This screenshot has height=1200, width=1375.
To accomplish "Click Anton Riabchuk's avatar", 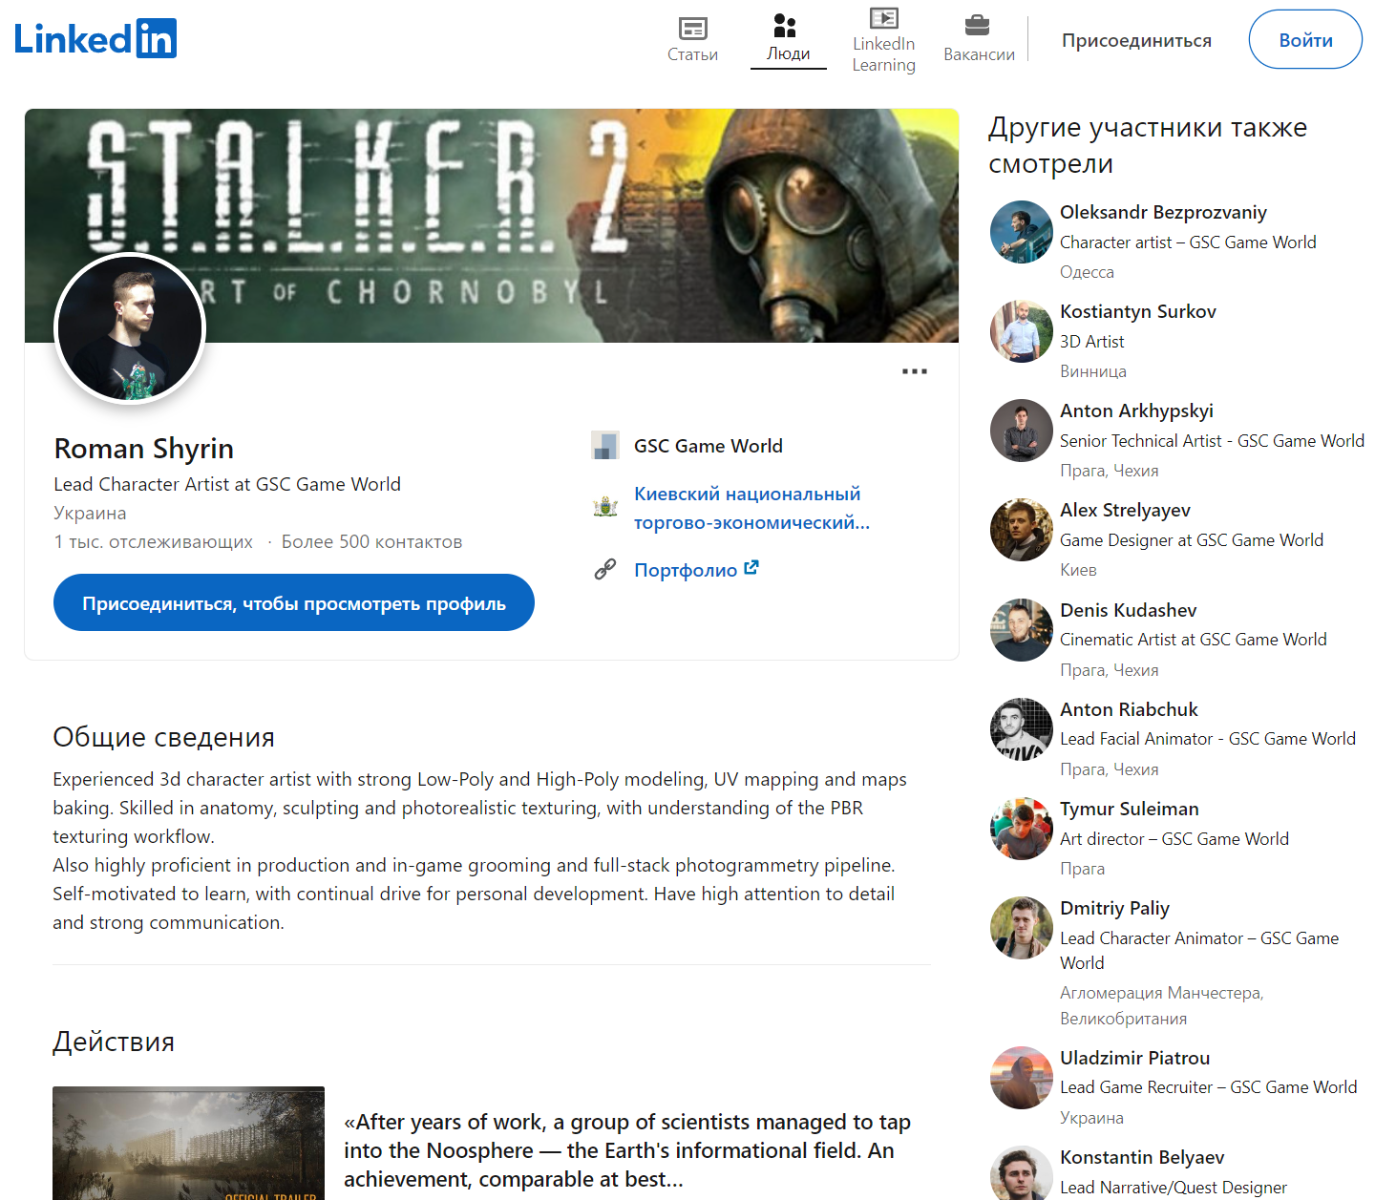I will (1021, 729).
